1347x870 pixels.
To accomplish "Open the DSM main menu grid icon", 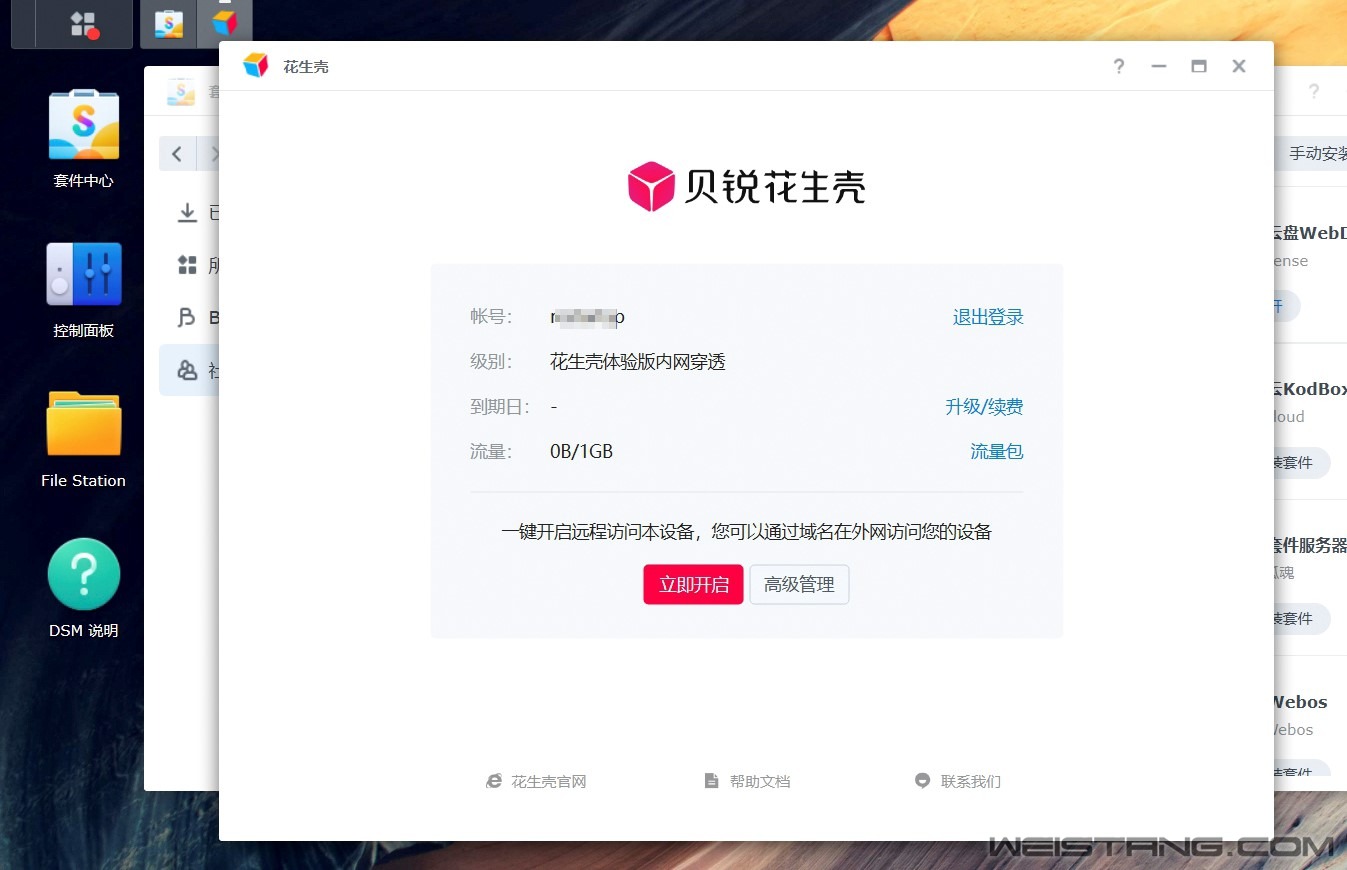I will 84,24.
